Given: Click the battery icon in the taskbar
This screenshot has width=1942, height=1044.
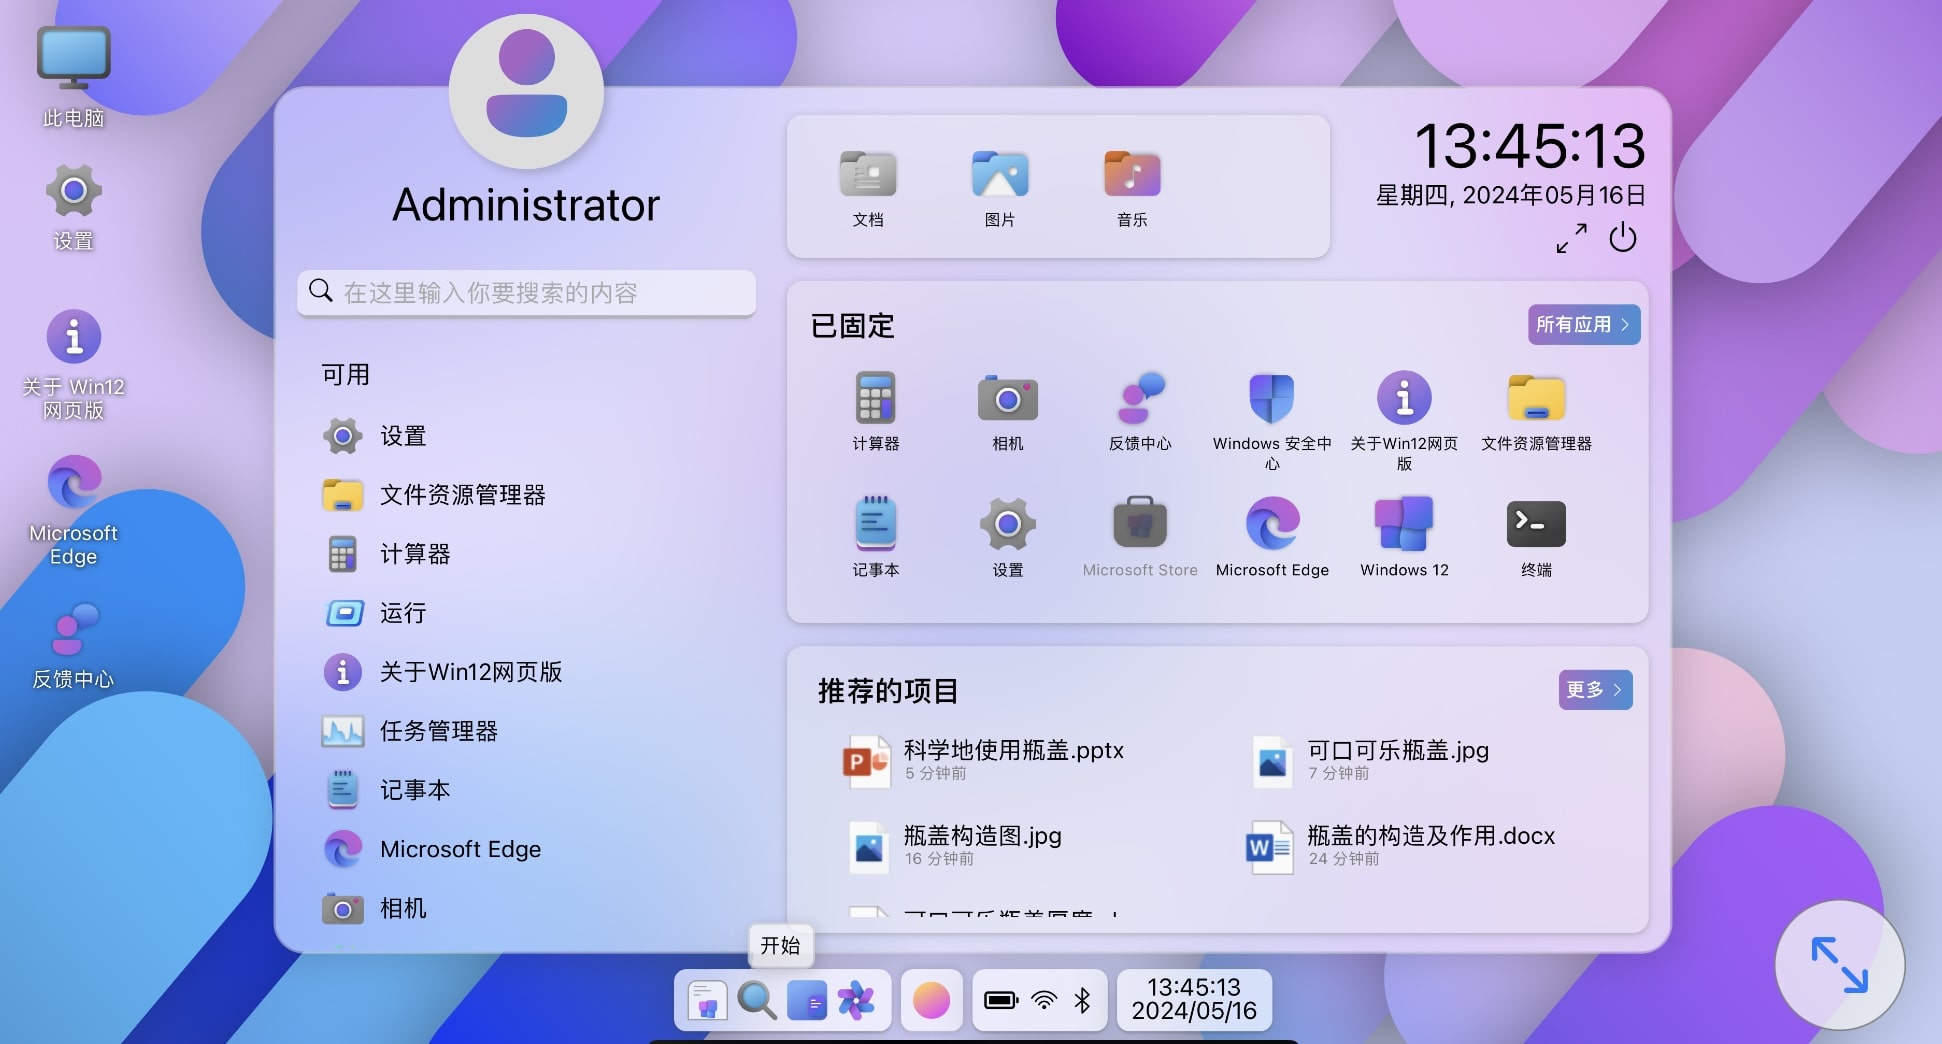Looking at the screenshot, I should coord(1001,1000).
